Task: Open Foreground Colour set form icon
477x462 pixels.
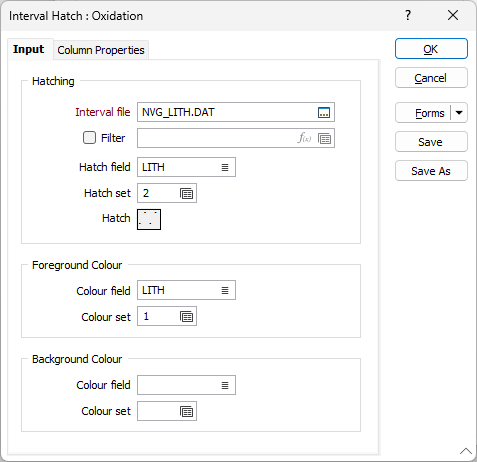Action: click(186, 316)
